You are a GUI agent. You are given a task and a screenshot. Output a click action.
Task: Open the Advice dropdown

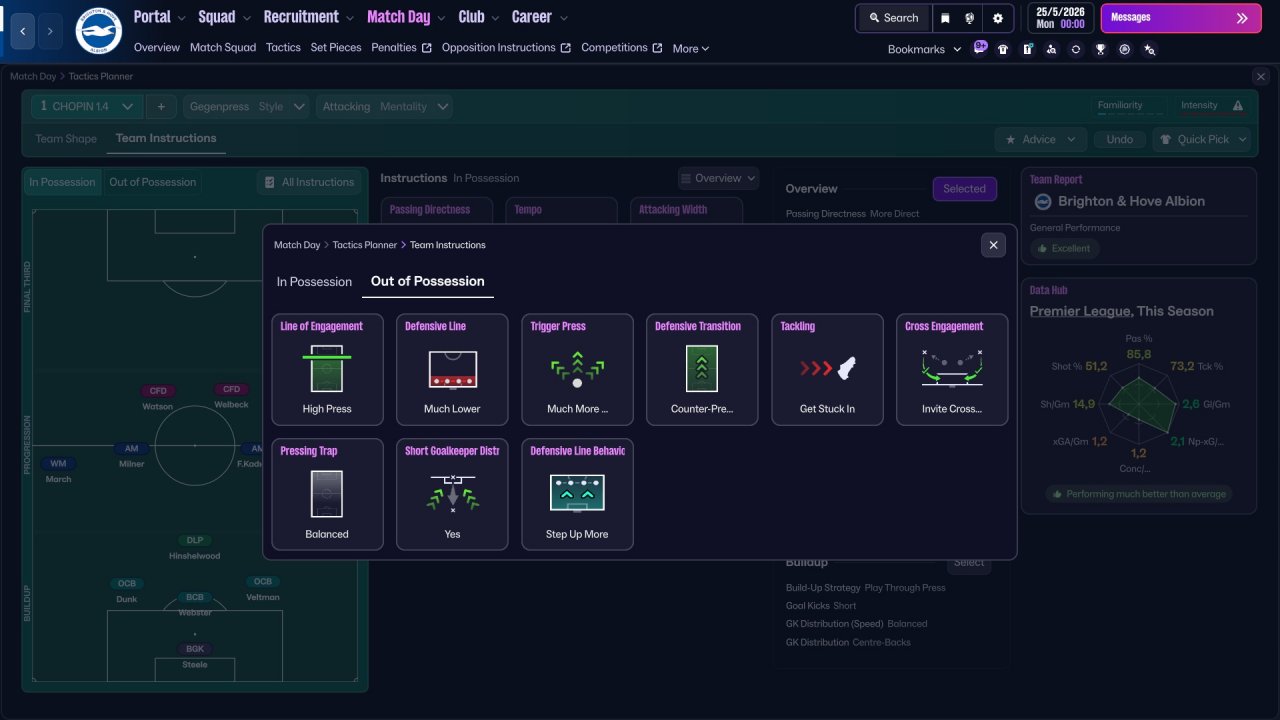pos(1040,139)
